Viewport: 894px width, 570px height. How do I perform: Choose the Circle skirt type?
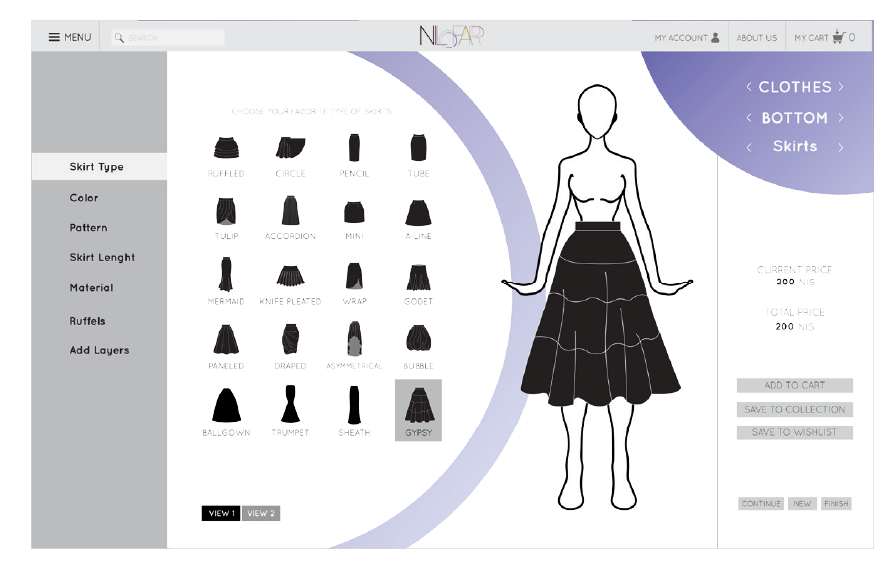click(x=290, y=148)
